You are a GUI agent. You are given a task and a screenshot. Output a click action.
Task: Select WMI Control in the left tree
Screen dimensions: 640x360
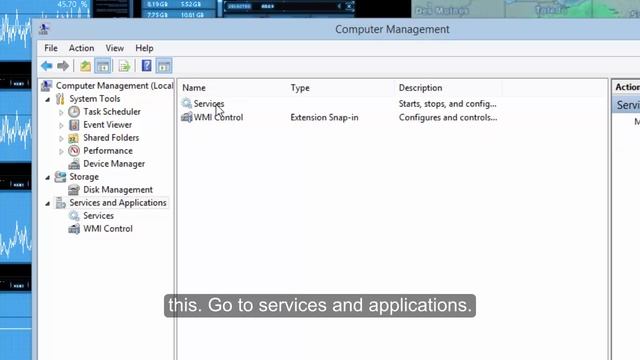(x=108, y=229)
